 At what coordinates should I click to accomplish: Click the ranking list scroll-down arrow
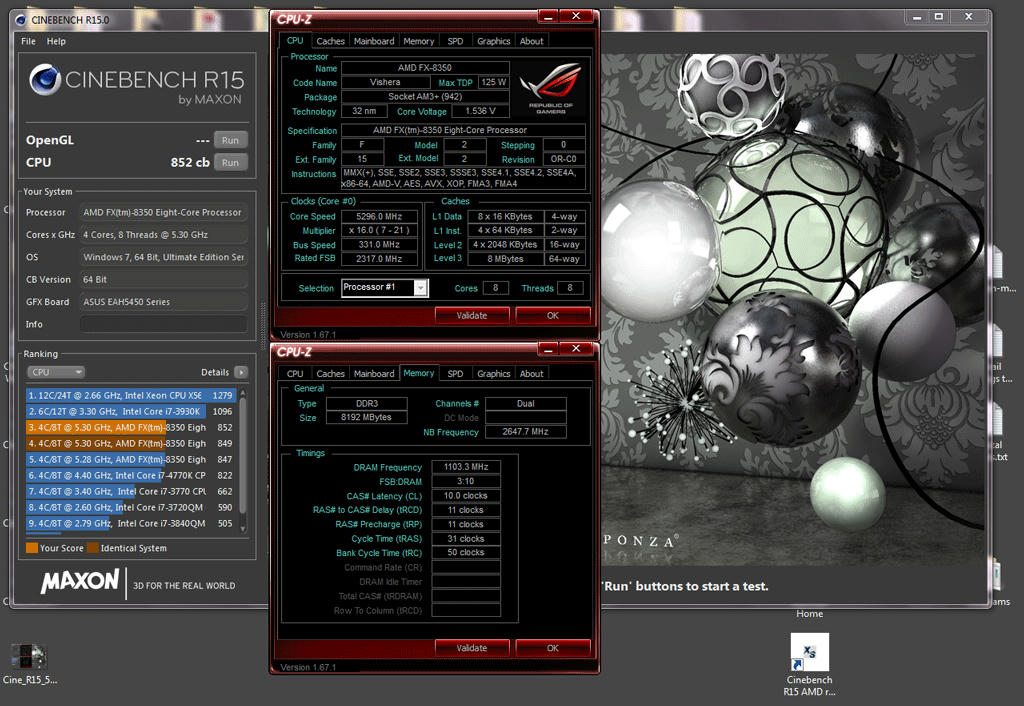243,529
